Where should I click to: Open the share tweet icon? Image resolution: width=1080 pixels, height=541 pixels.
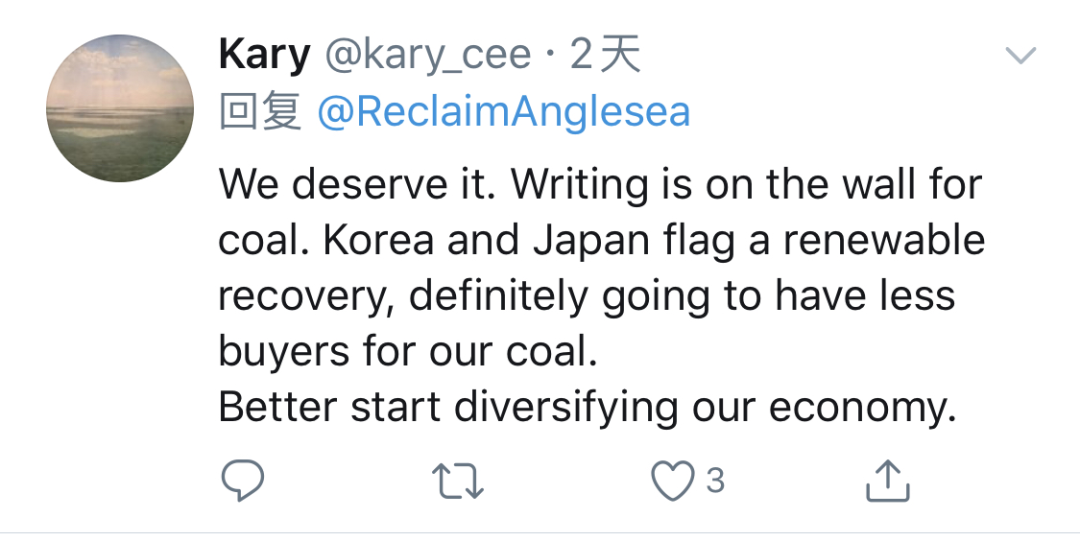887,480
